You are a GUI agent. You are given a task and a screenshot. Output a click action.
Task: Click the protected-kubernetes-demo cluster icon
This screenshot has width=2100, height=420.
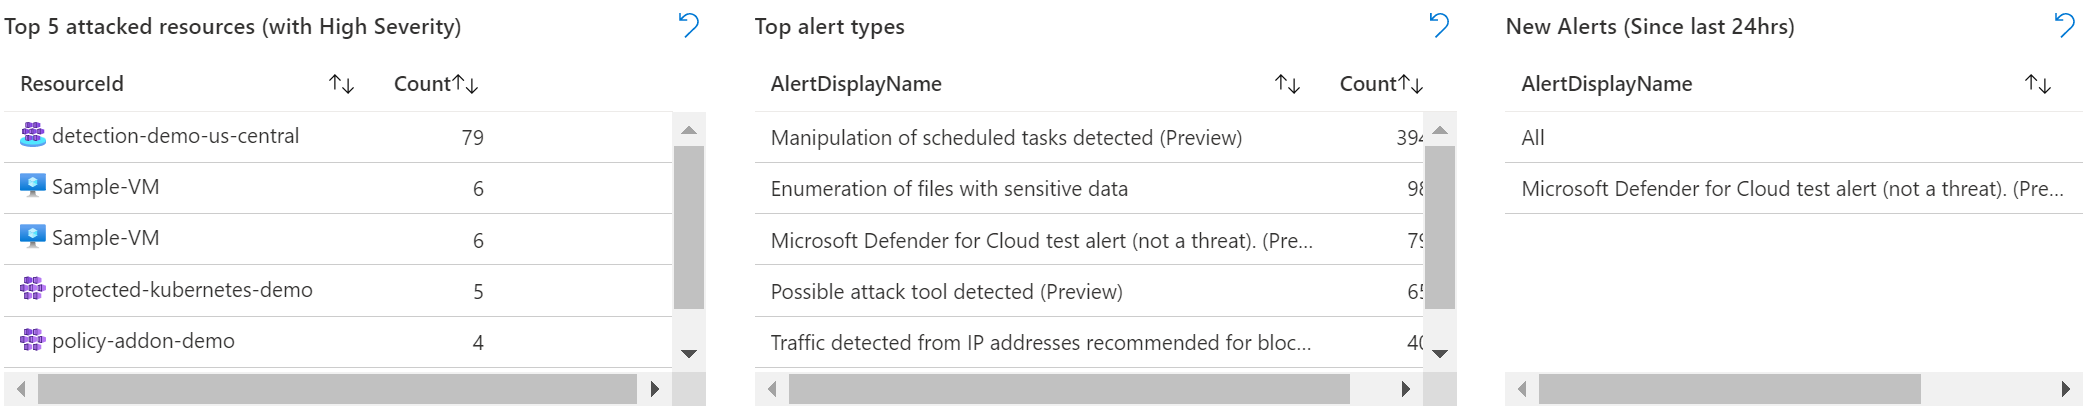coord(33,289)
